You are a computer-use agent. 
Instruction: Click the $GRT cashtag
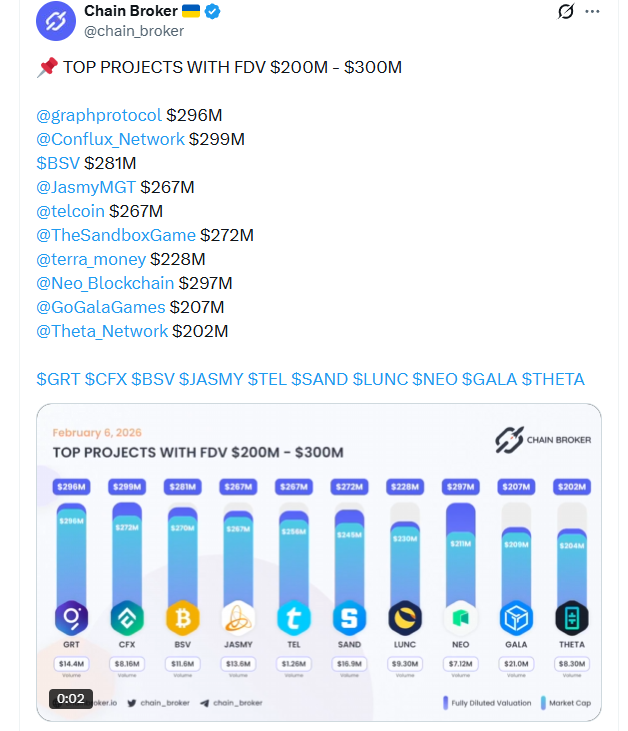coord(58,379)
